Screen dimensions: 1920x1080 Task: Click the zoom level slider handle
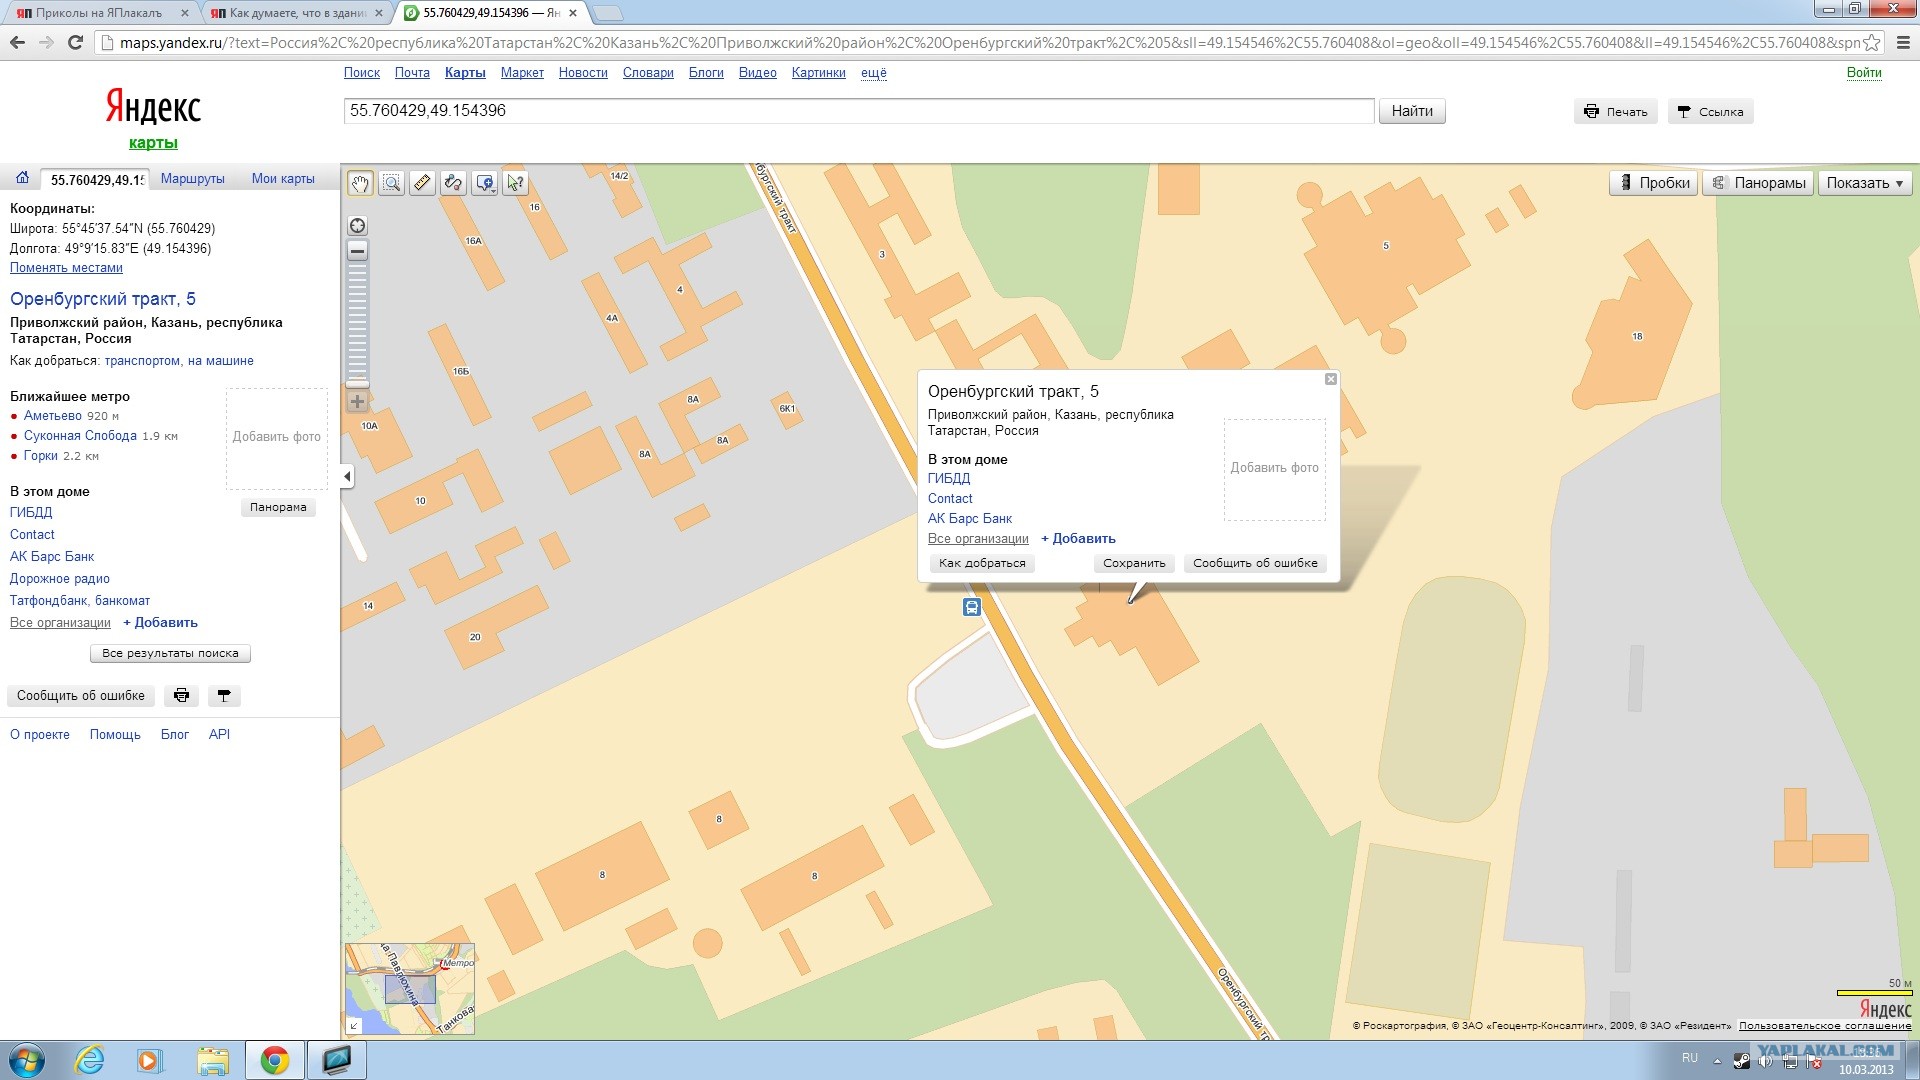coord(357,384)
